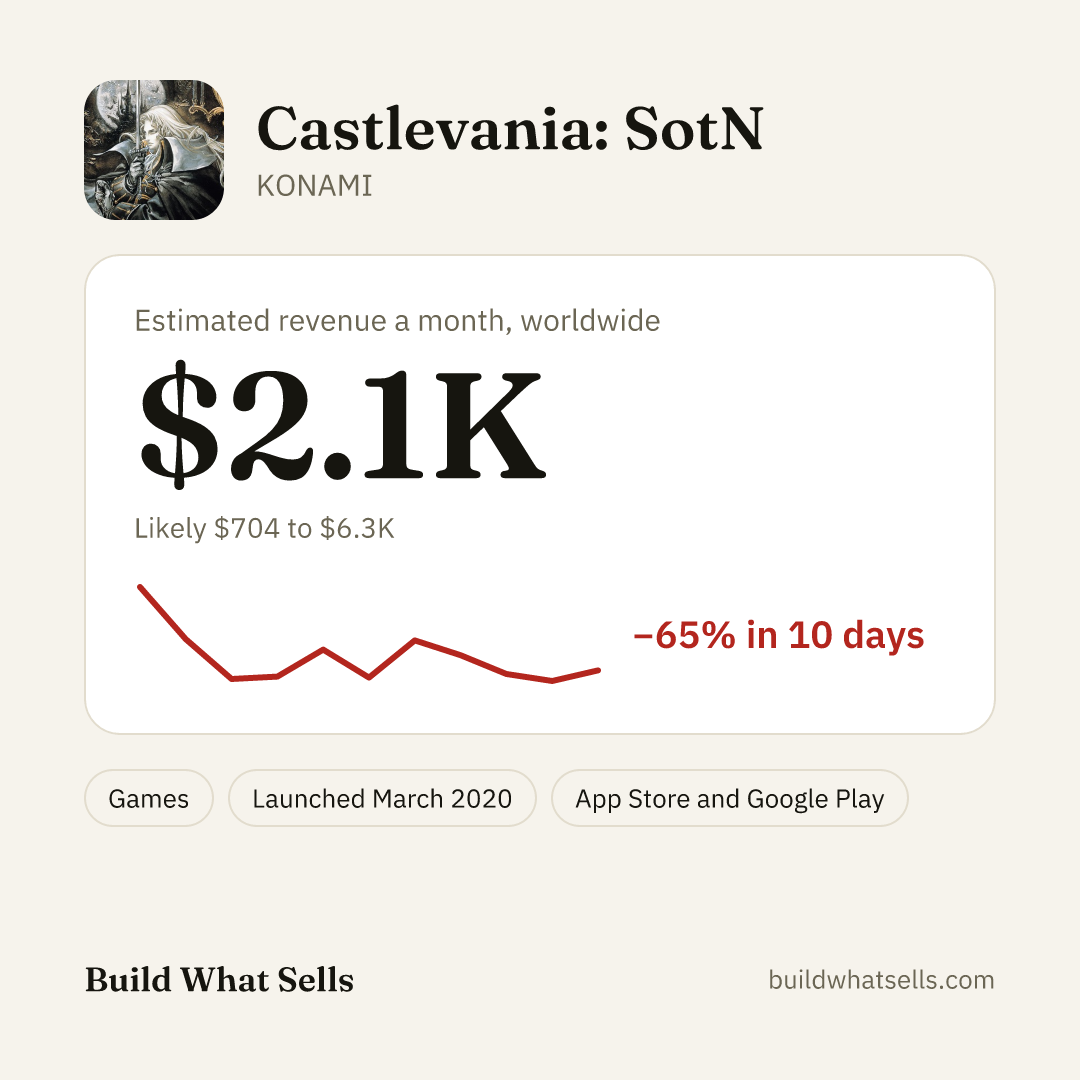Click the starting point of the red trend line
This screenshot has width=1080, height=1080.
click(141, 587)
